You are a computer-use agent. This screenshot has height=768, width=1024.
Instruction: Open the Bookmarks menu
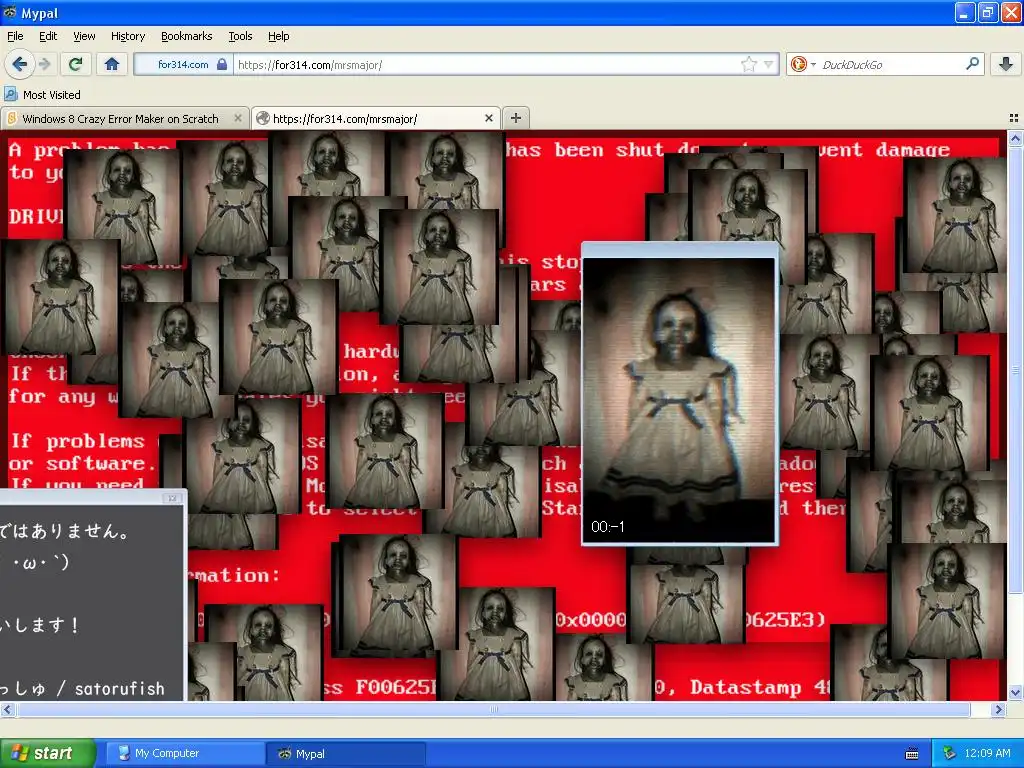[x=186, y=36]
